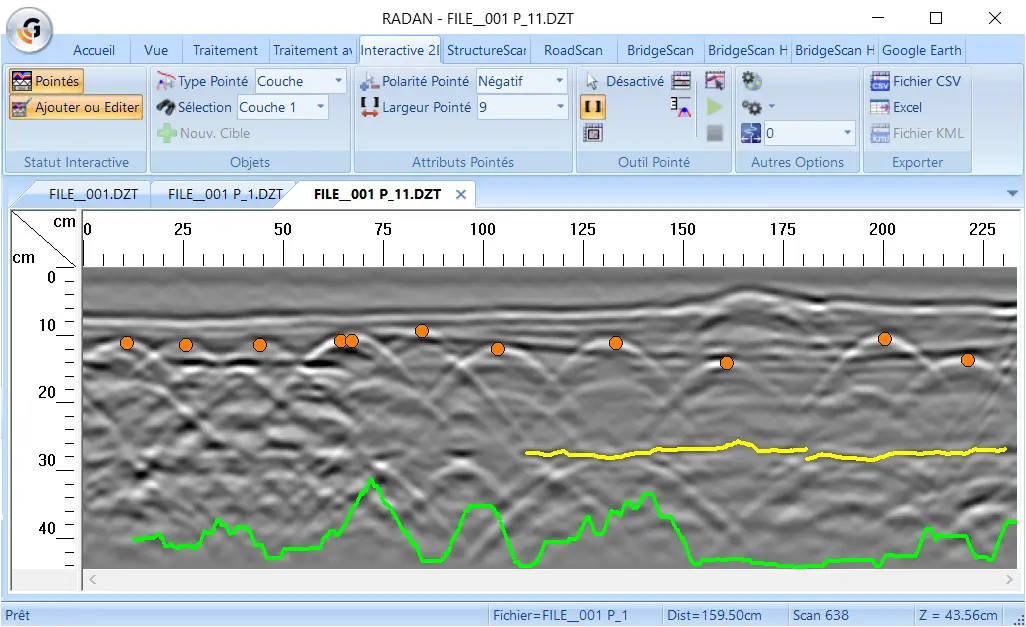The width and height of the screenshot is (1026, 627).
Task: Toggle the highlighted bracket pick tool
Action: [593, 107]
